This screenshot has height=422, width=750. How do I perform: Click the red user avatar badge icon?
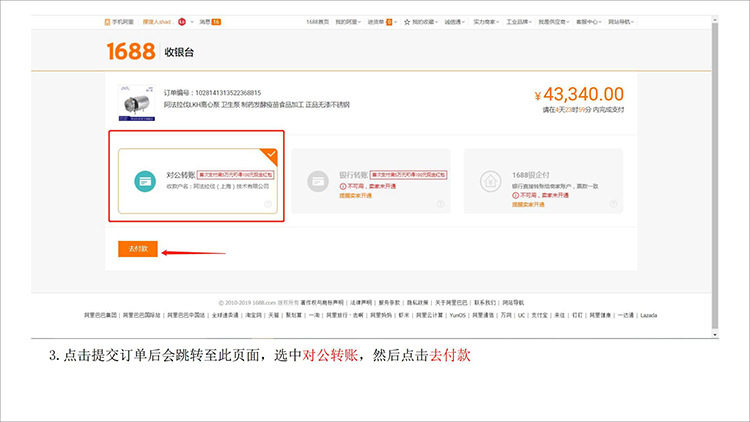182,22
